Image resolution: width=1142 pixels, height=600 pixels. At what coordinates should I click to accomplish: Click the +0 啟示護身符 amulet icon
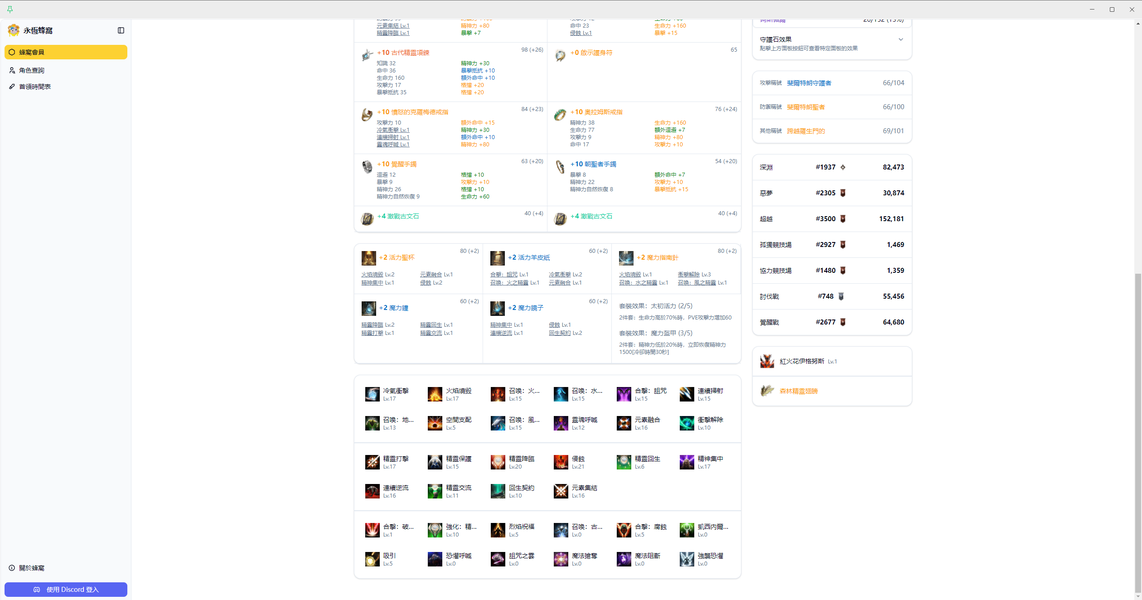point(560,55)
